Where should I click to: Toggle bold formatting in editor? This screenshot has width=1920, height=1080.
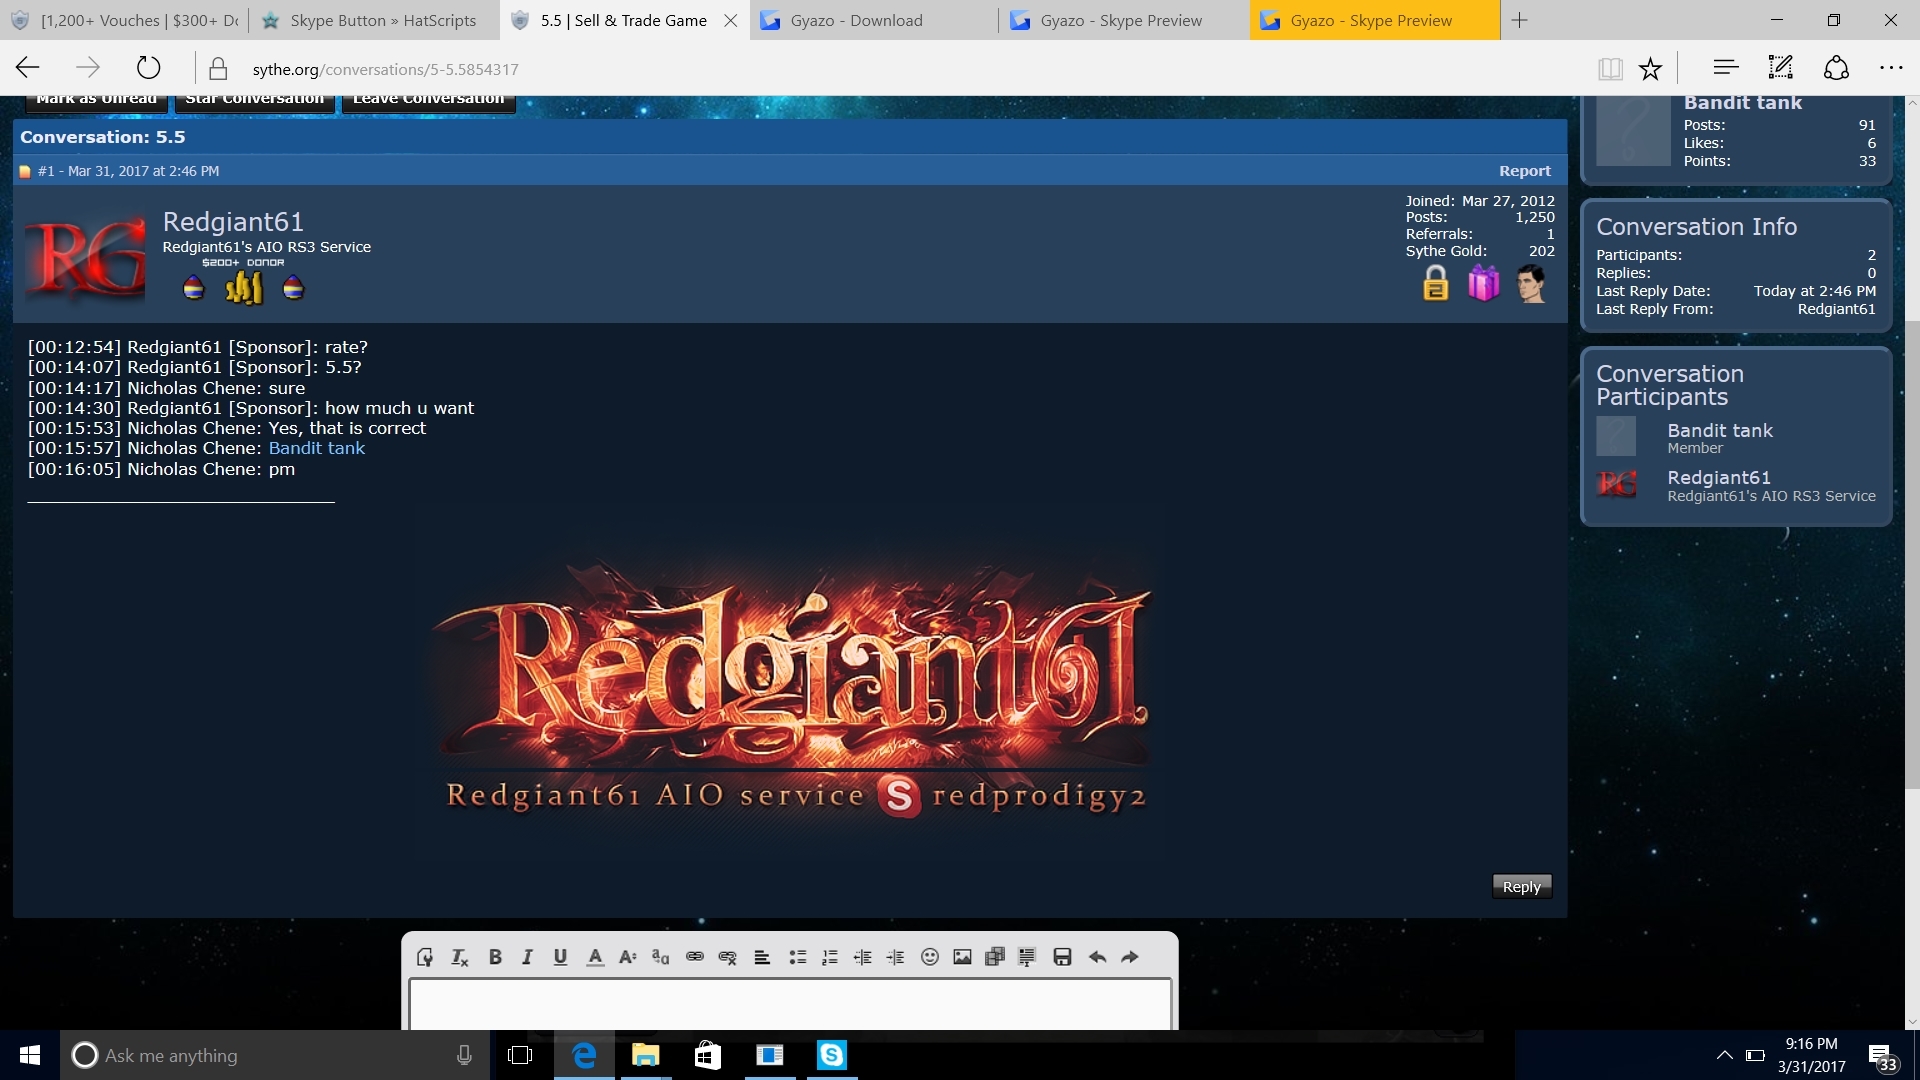495,957
